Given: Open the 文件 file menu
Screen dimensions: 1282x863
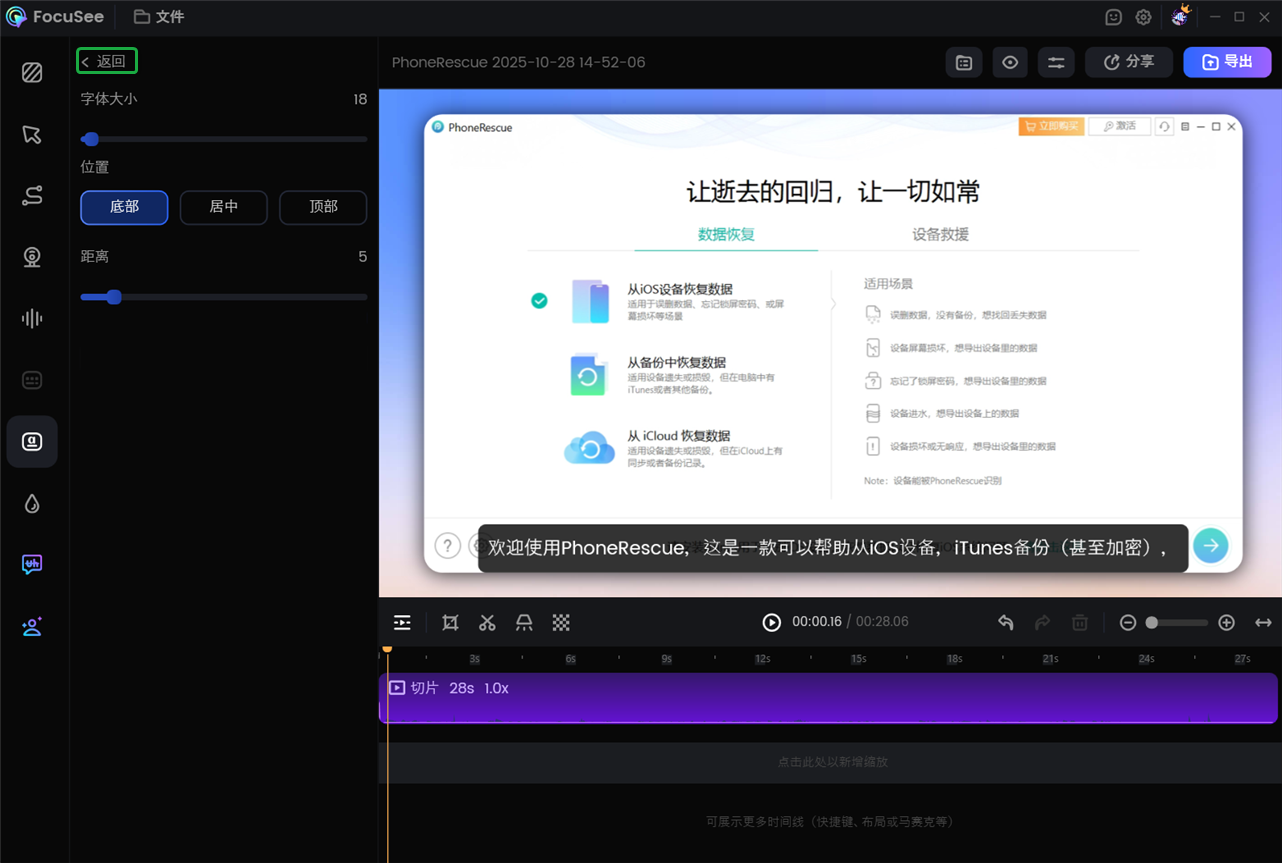Looking at the screenshot, I should coord(159,17).
